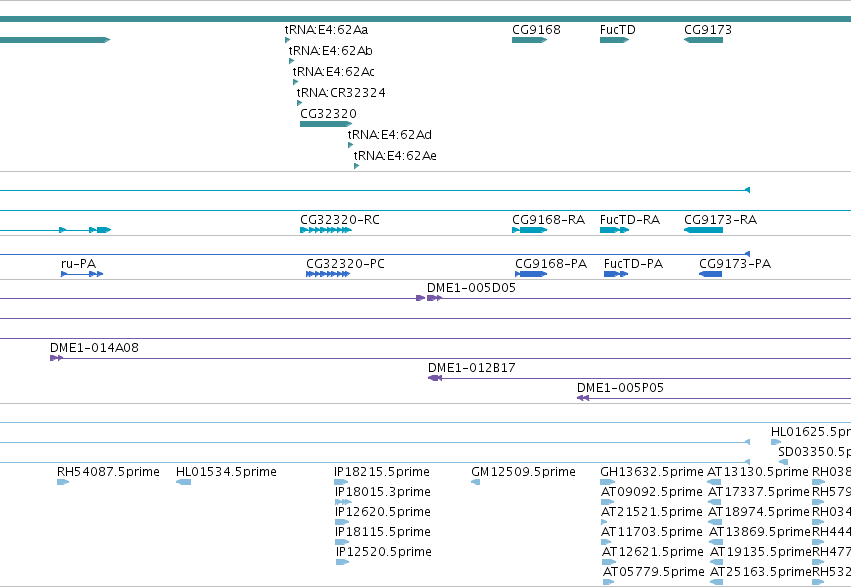Select tRNA:E4:62Aa label
Screen dimensions: 851x587
pyautogui.click(x=326, y=30)
